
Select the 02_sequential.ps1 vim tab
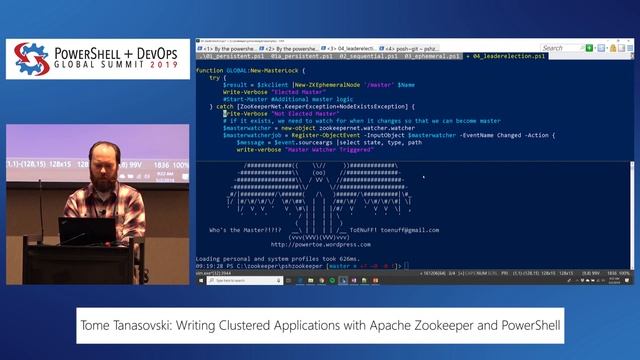click(x=368, y=56)
